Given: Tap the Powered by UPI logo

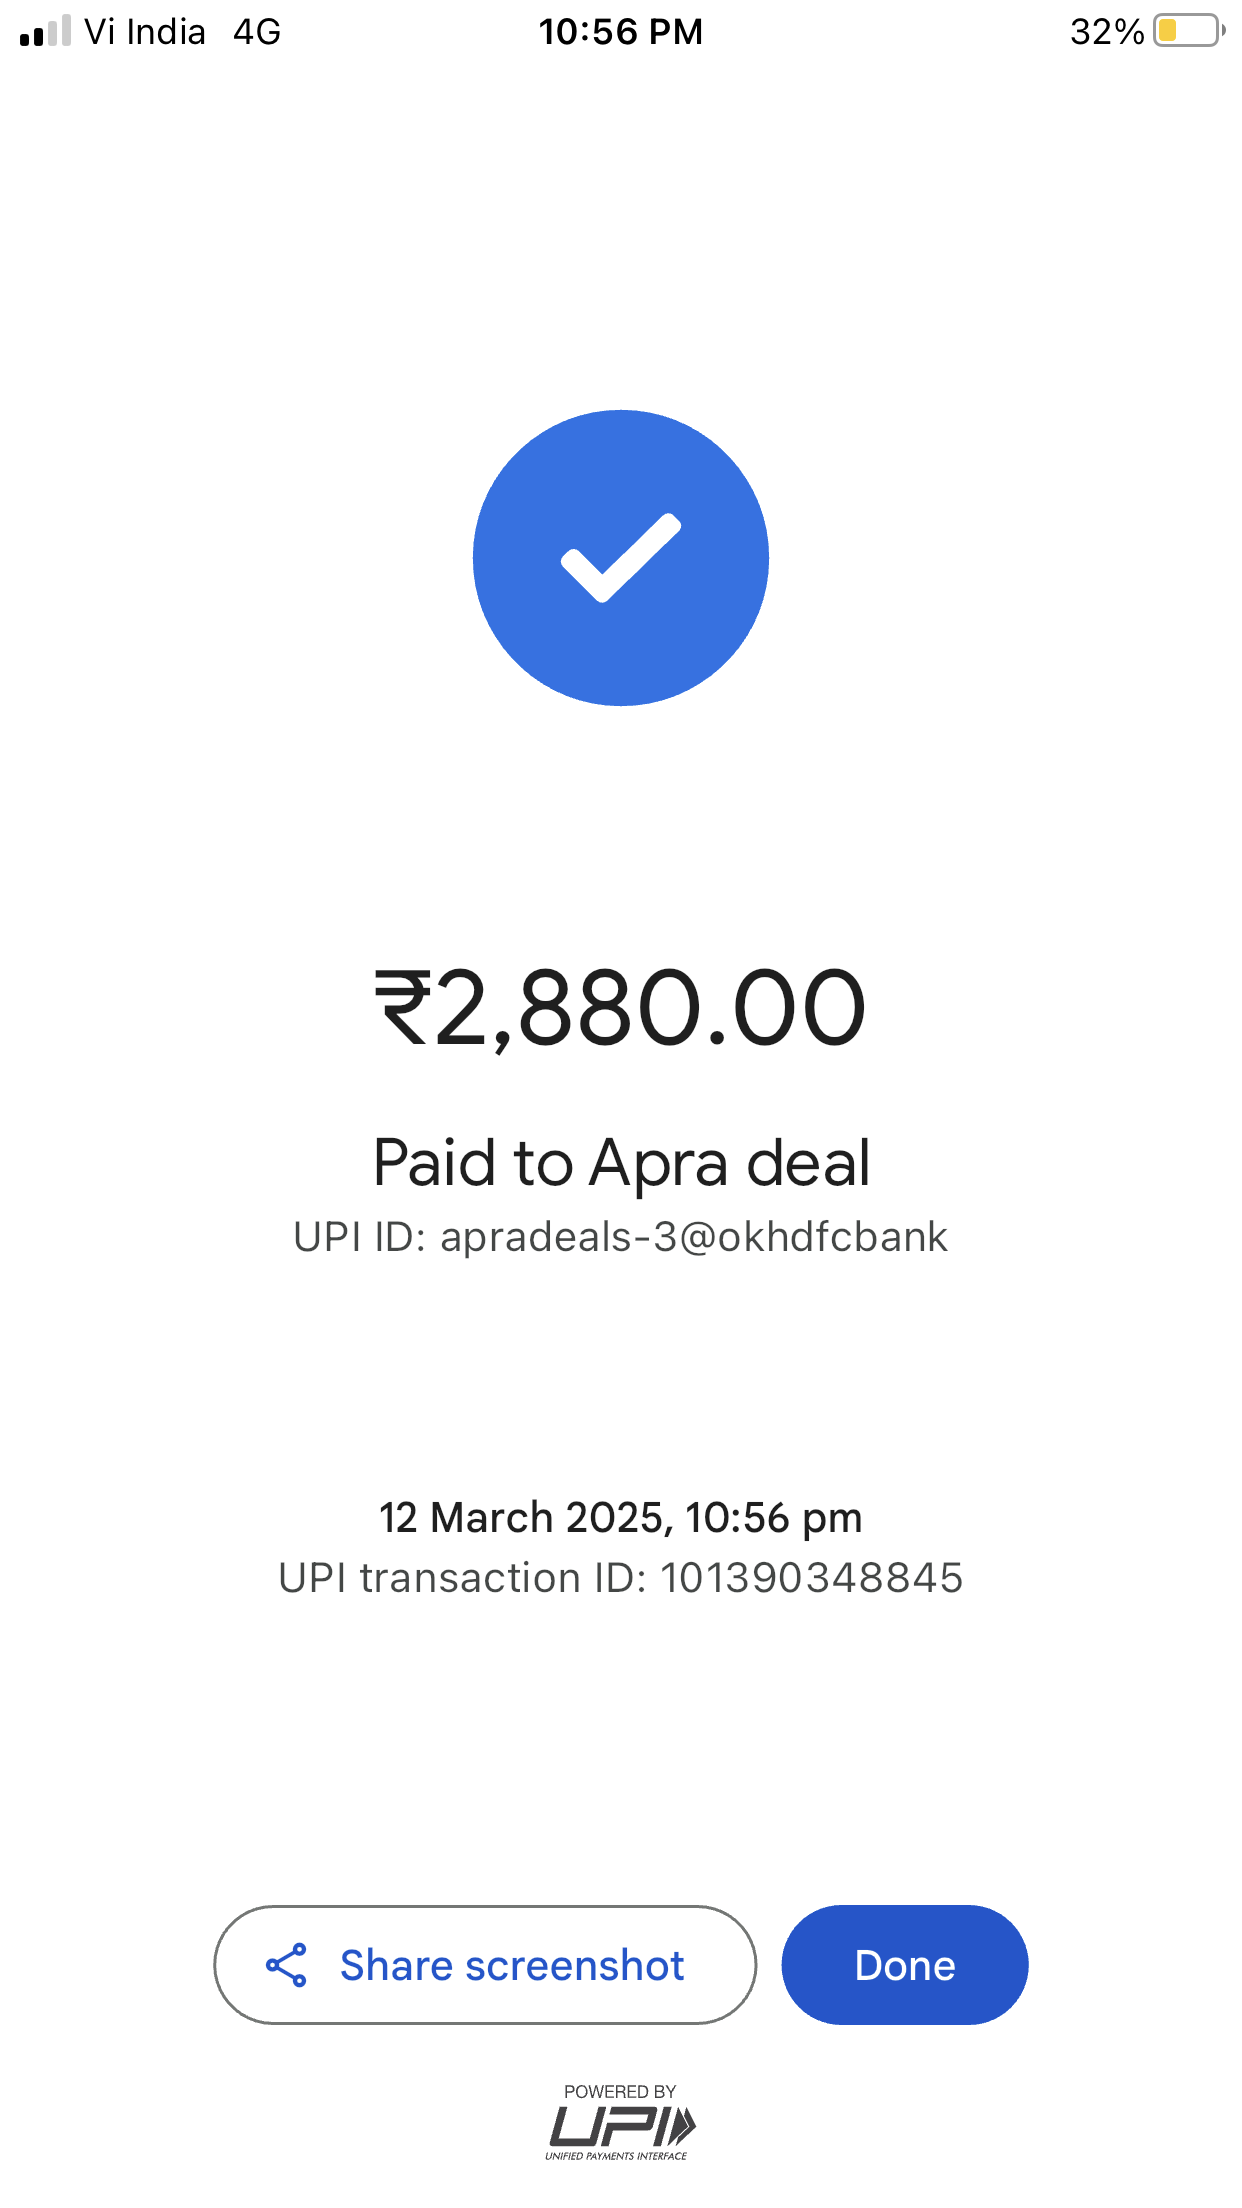Looking at the screenshot, I should [620, 2122].
